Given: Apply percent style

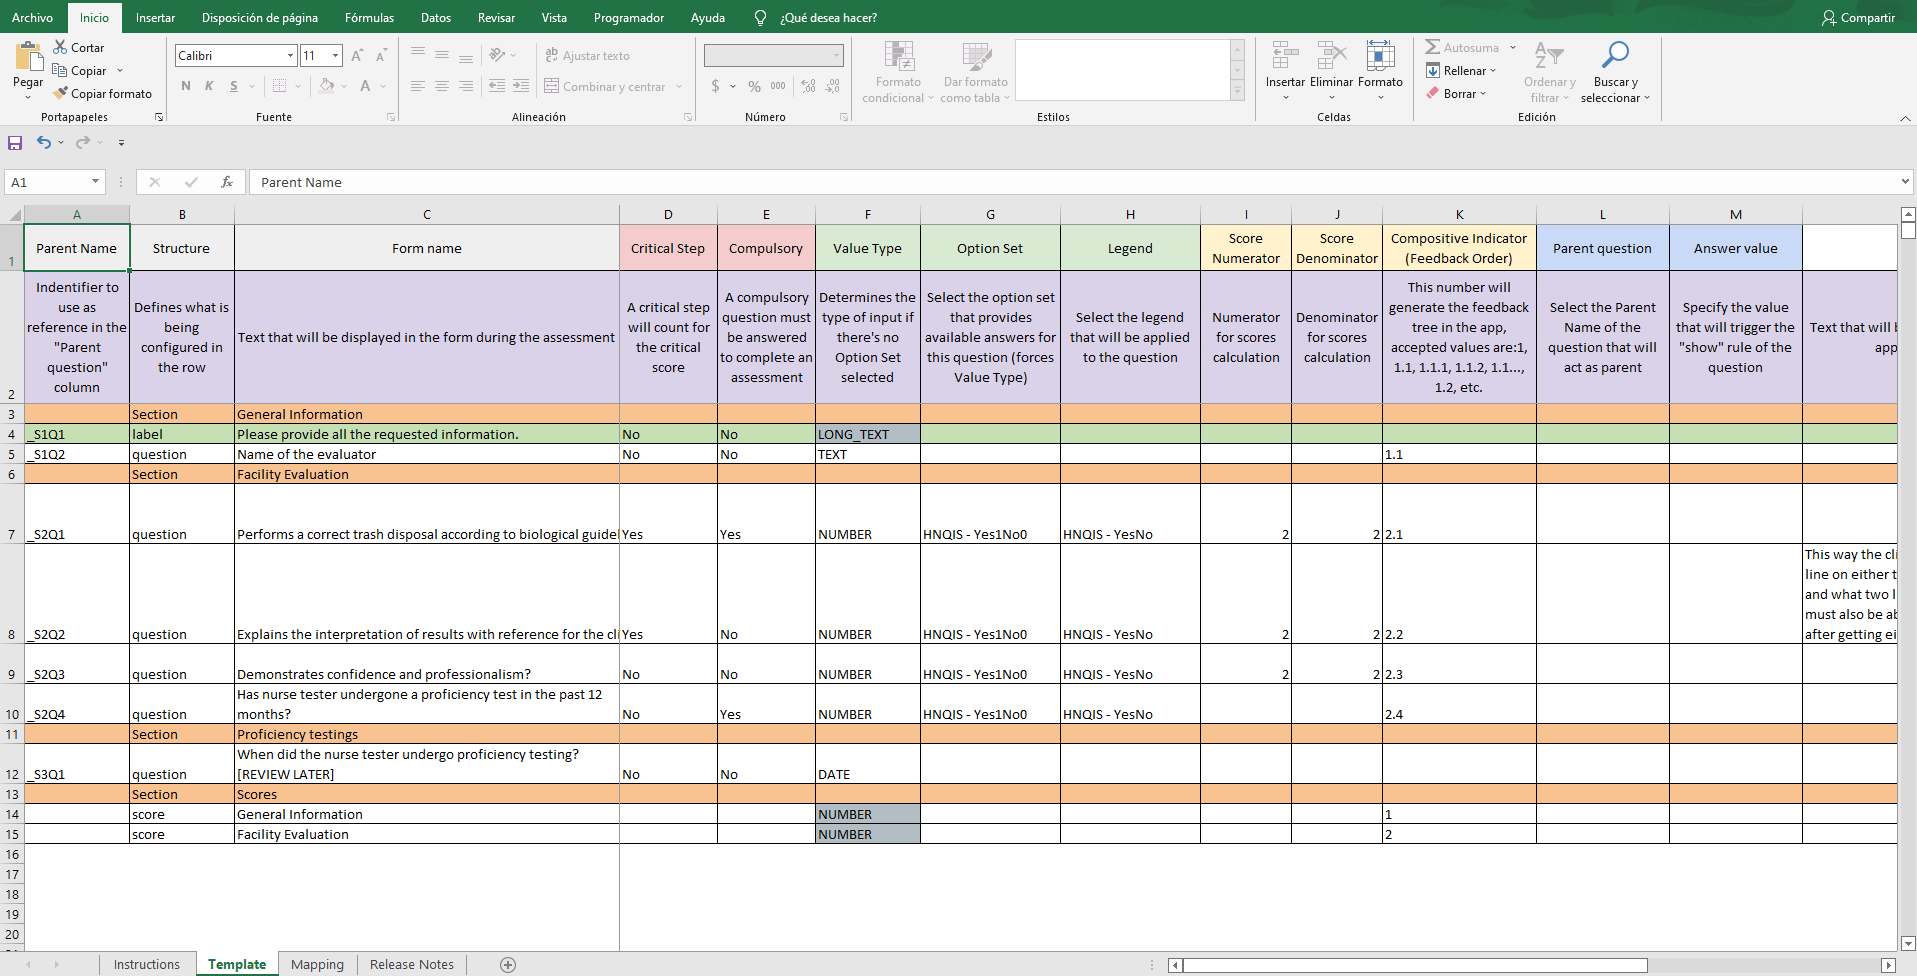Looking at the screenshot, I should pos(754,86).
